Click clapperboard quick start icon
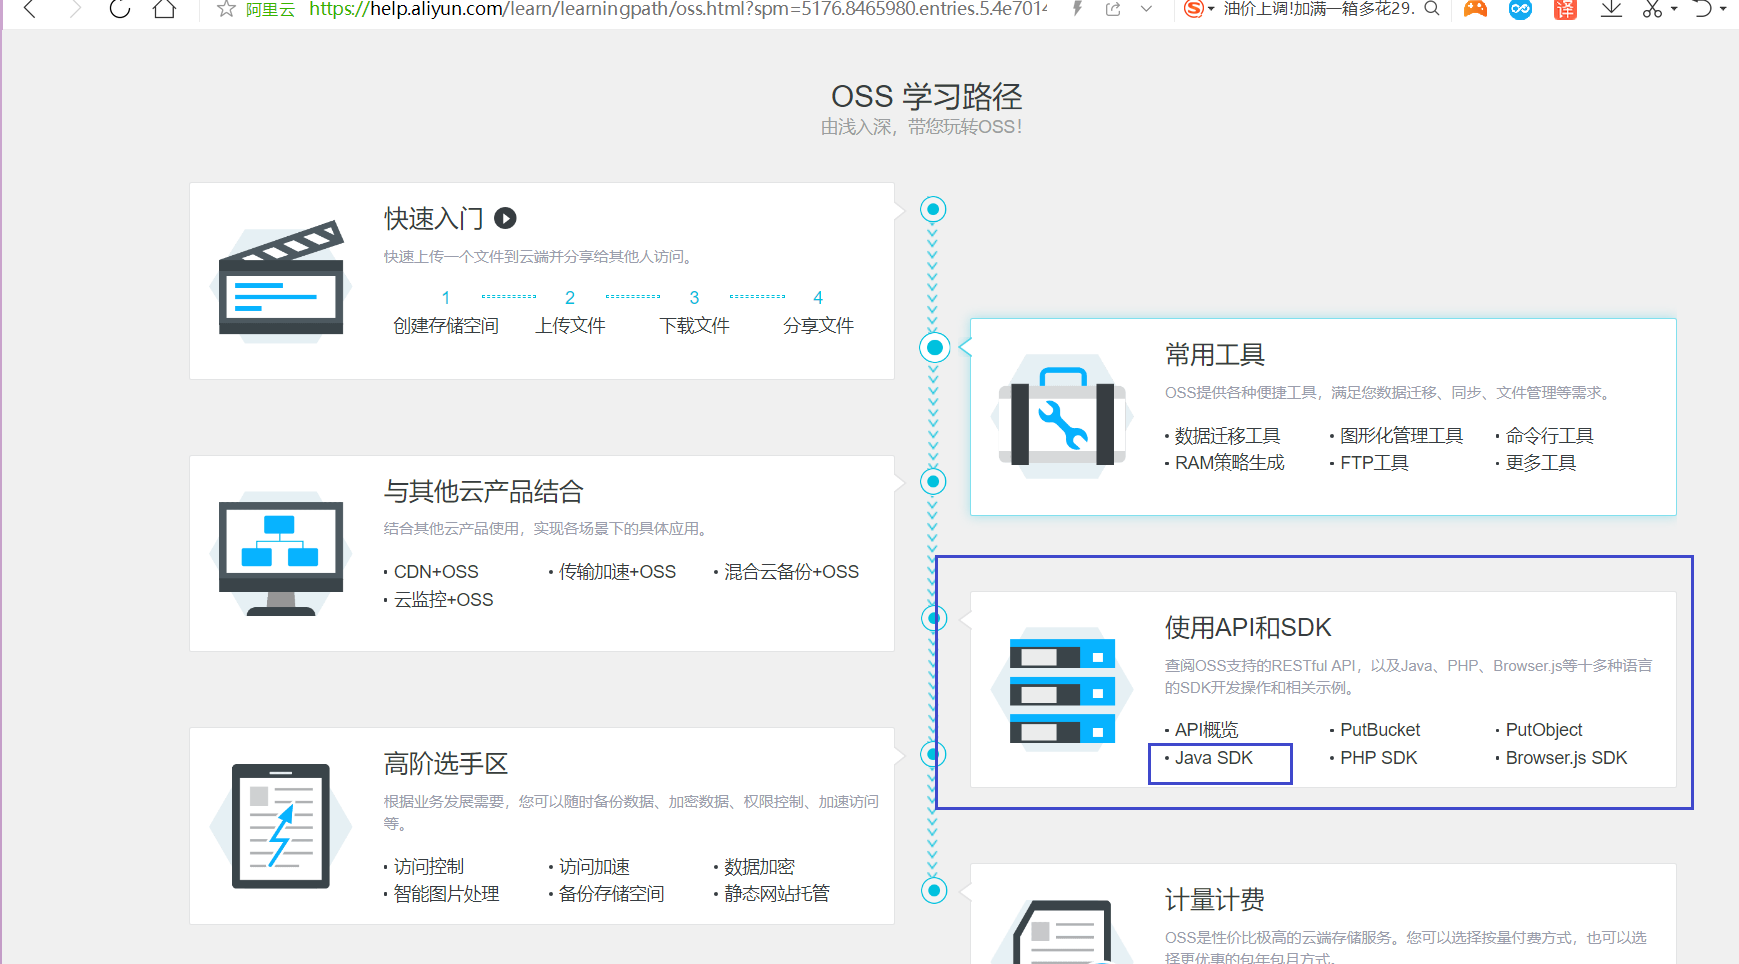Viewport: 1739px width, 964px height. pos(281,280)
